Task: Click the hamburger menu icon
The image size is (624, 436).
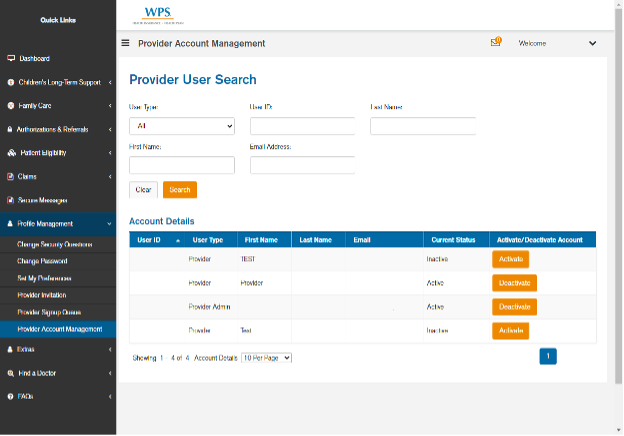Action: click(125, 43)
